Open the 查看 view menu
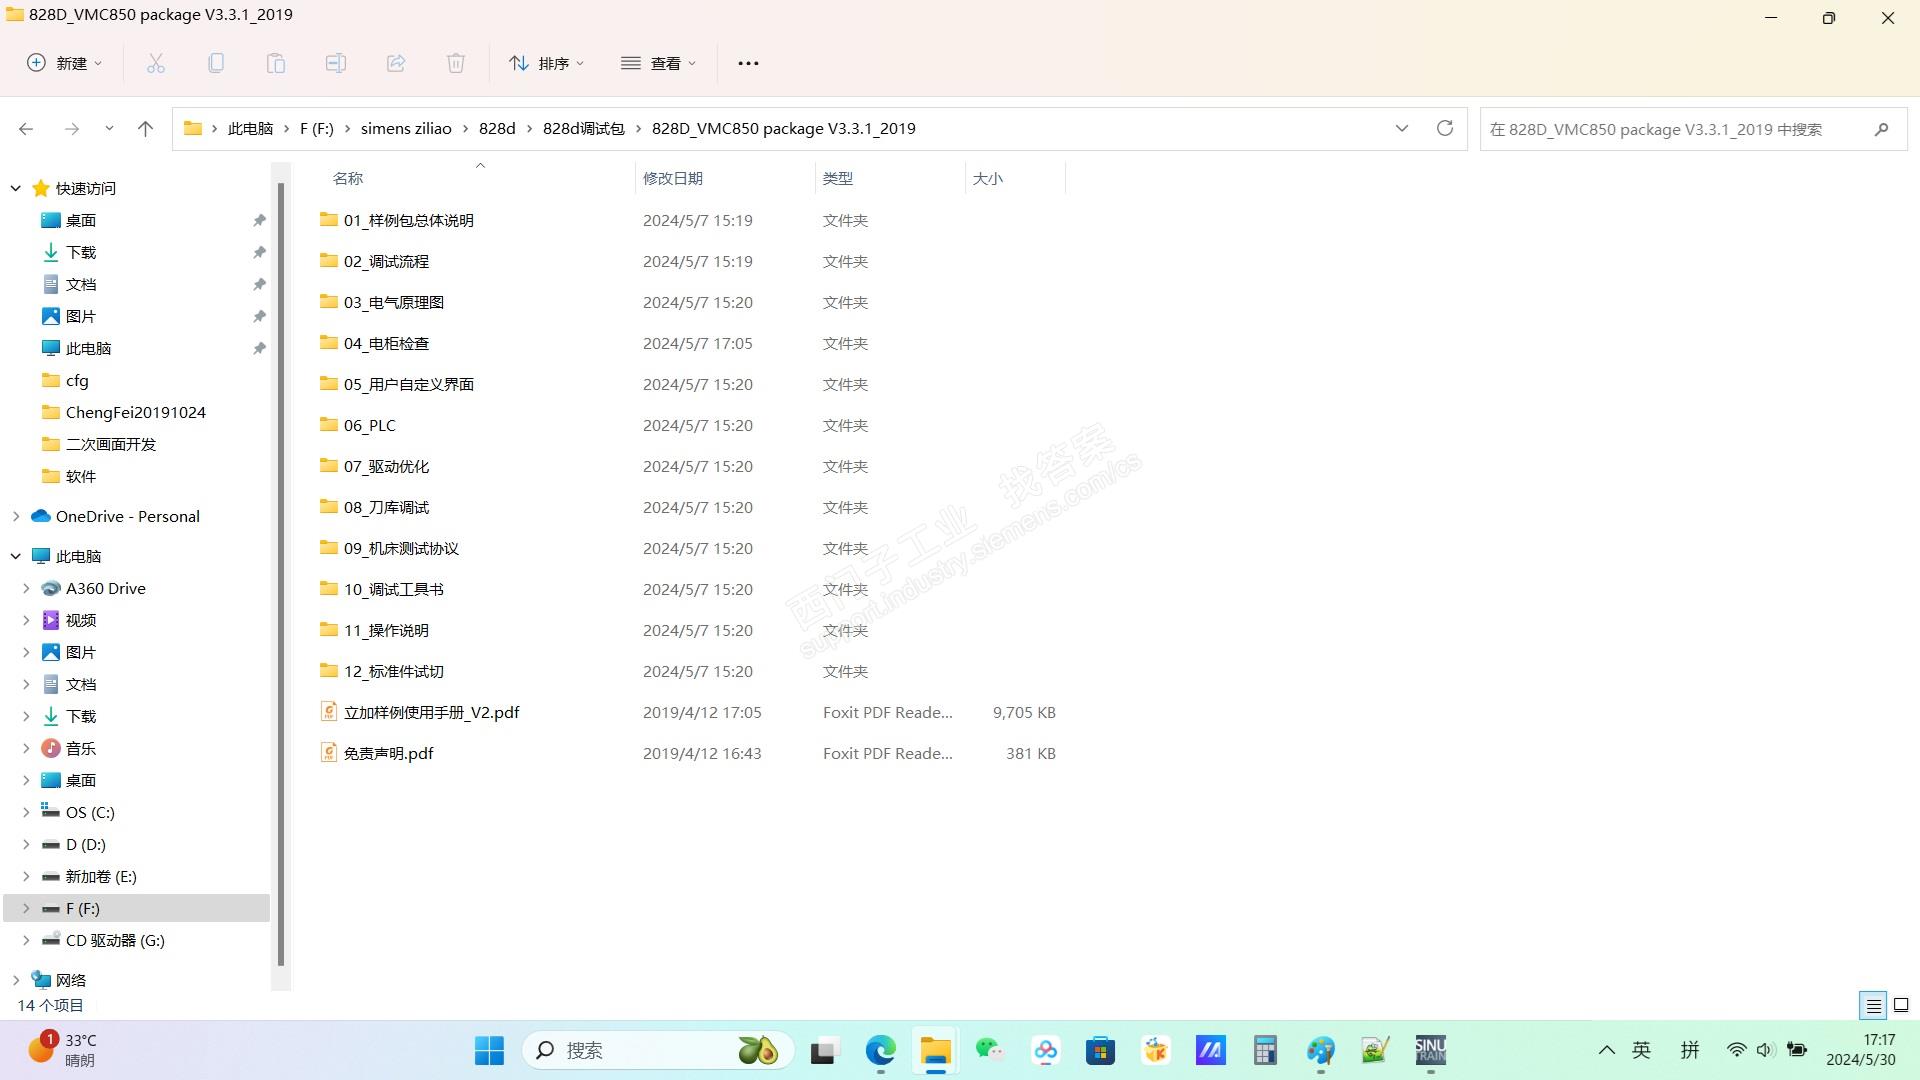Viewport: 1920px width, 1080px height. (658, 63)
